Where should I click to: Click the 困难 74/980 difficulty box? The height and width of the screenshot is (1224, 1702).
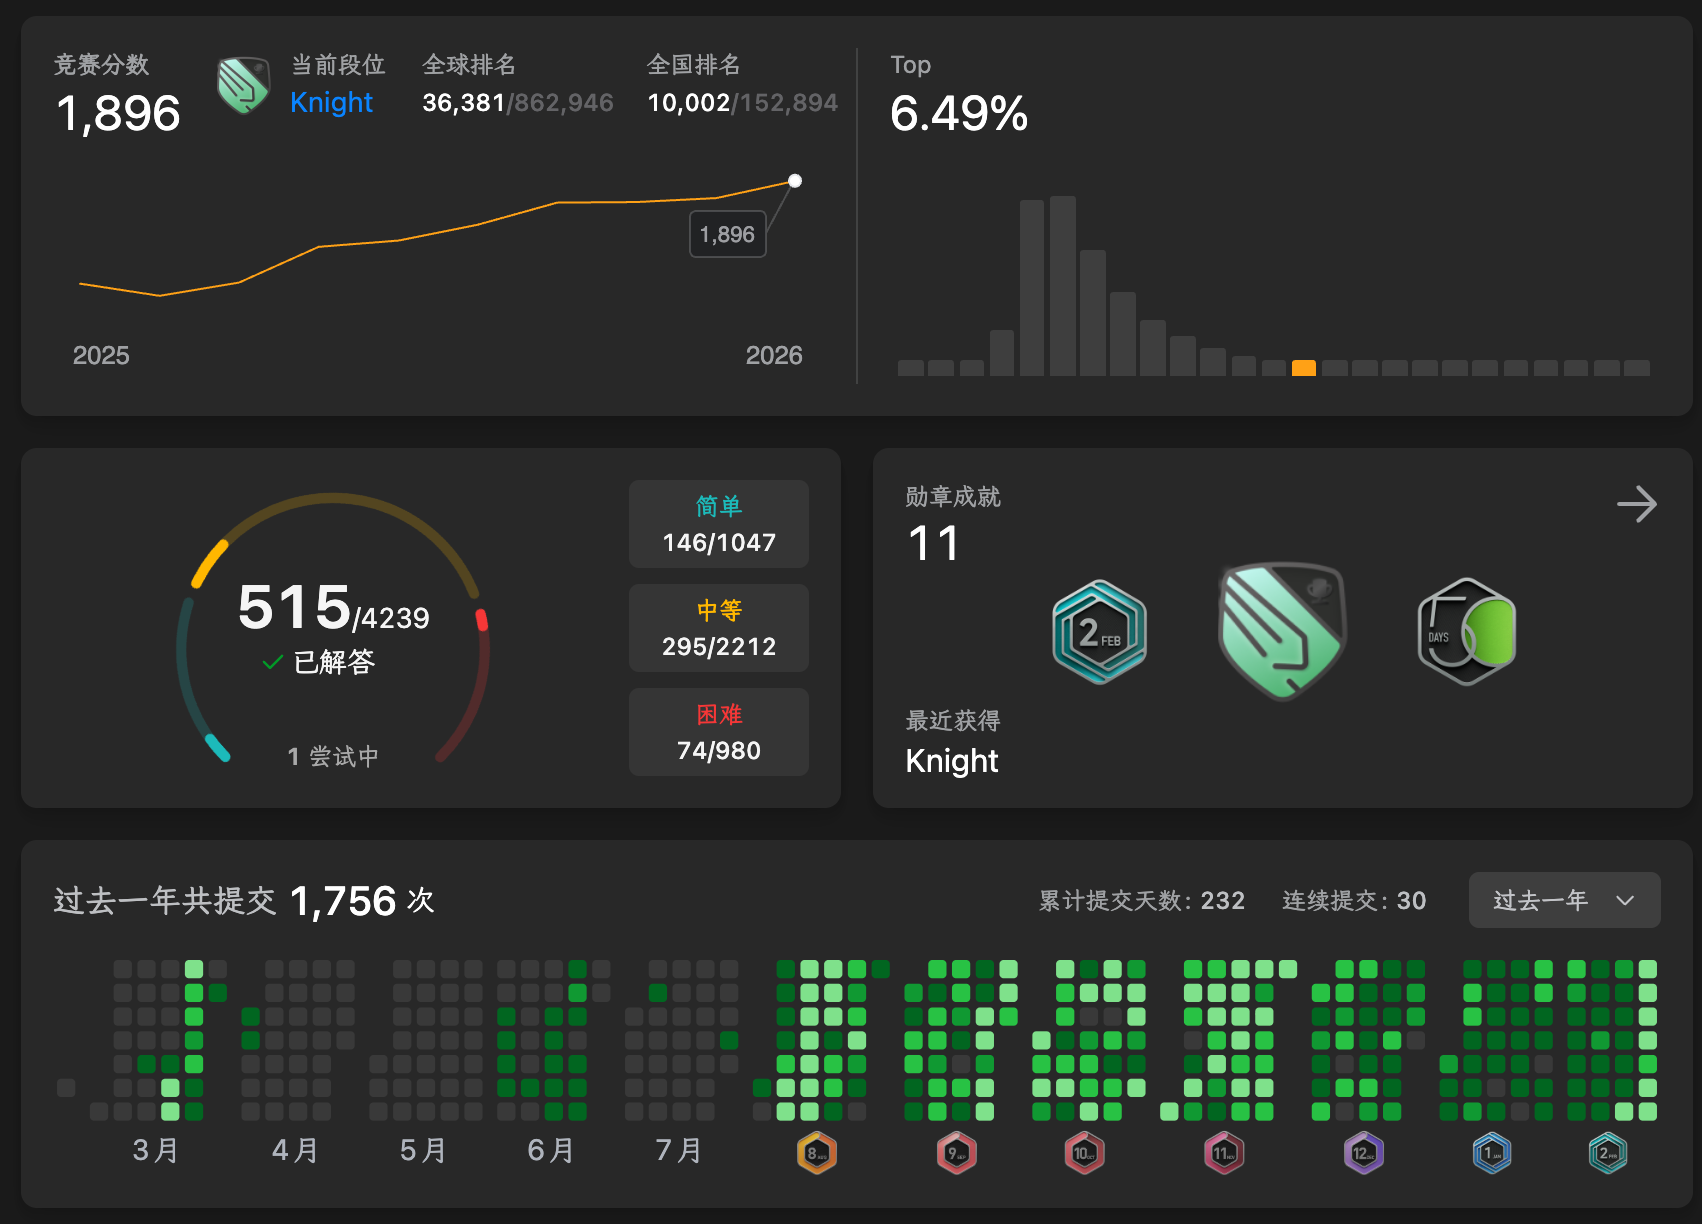pyautogui.click(x=718, y=732)
